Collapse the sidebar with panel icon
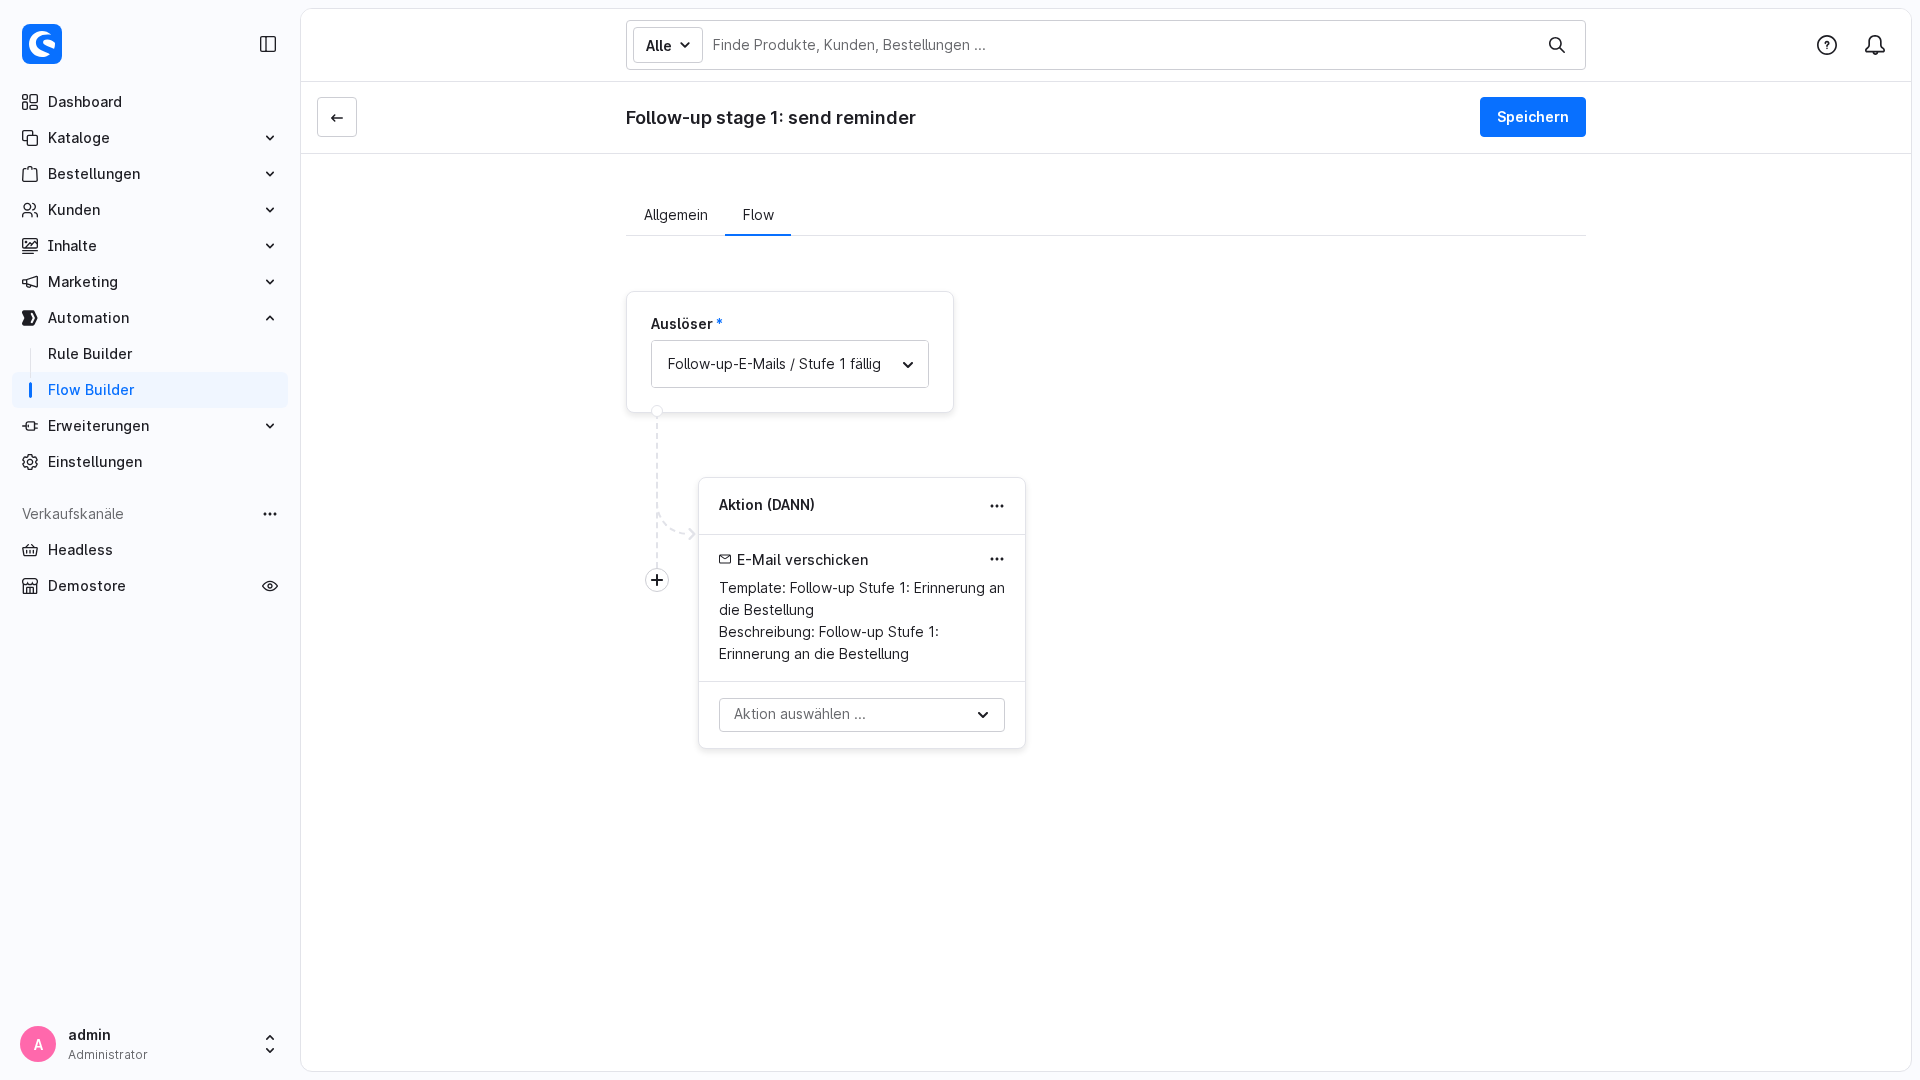This screenshot has height=1080, width=1920. point(268,44)
